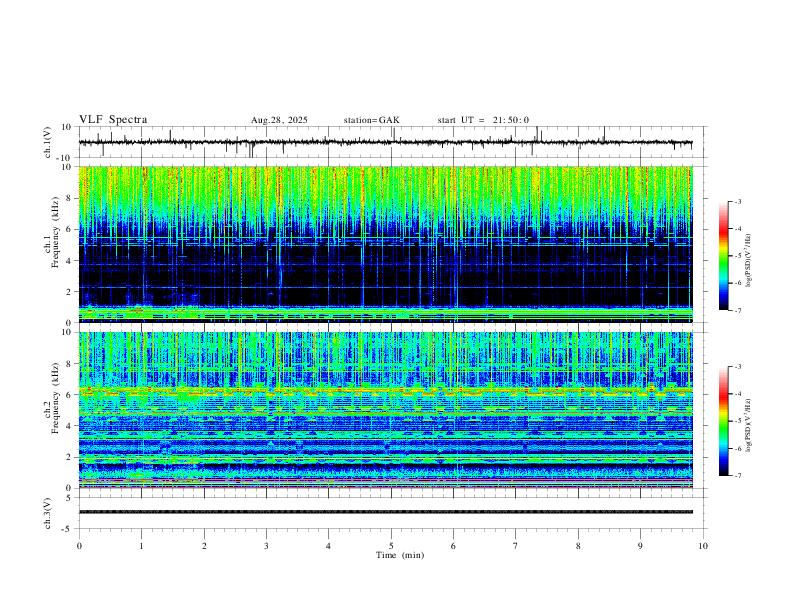Click the '-7' value on ch.2 color bar

click(737, 476)
